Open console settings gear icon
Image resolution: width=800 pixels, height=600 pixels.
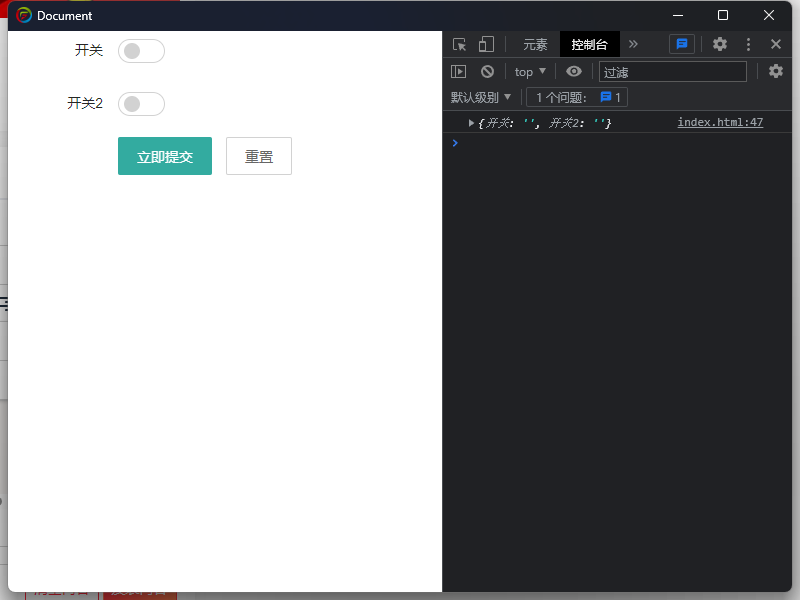point(776,71)
